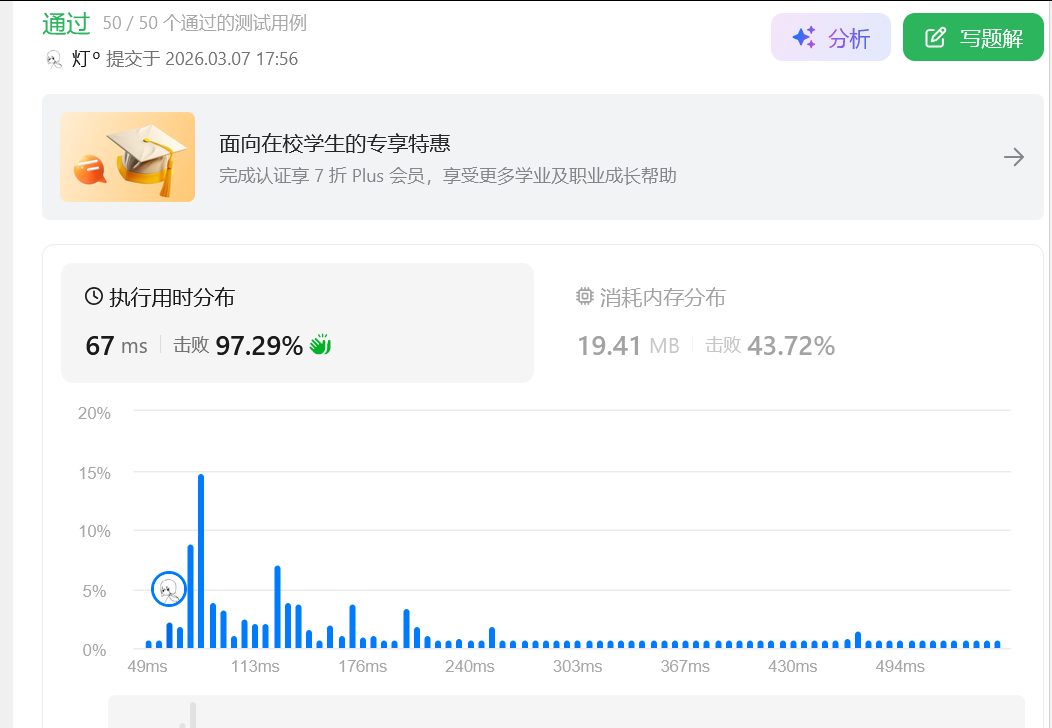Open the graduation cap banner image
This screenshot has height=728, width=1052.
(127, 157)
